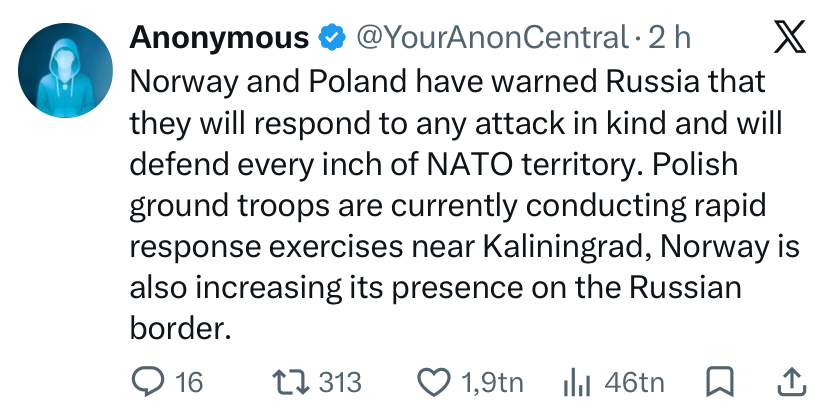Like the tweet with the heart icon

[x=434, y=382]
